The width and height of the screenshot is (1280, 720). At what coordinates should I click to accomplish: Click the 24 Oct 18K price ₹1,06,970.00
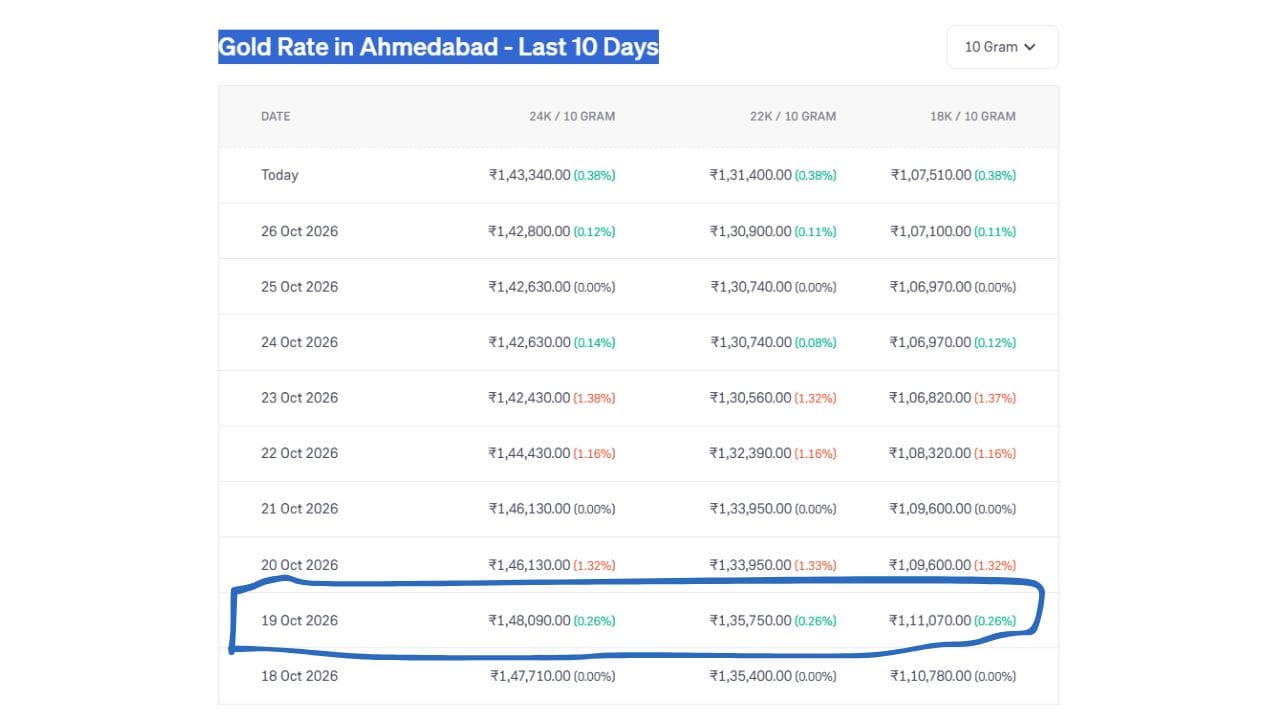tap(930, 342)
